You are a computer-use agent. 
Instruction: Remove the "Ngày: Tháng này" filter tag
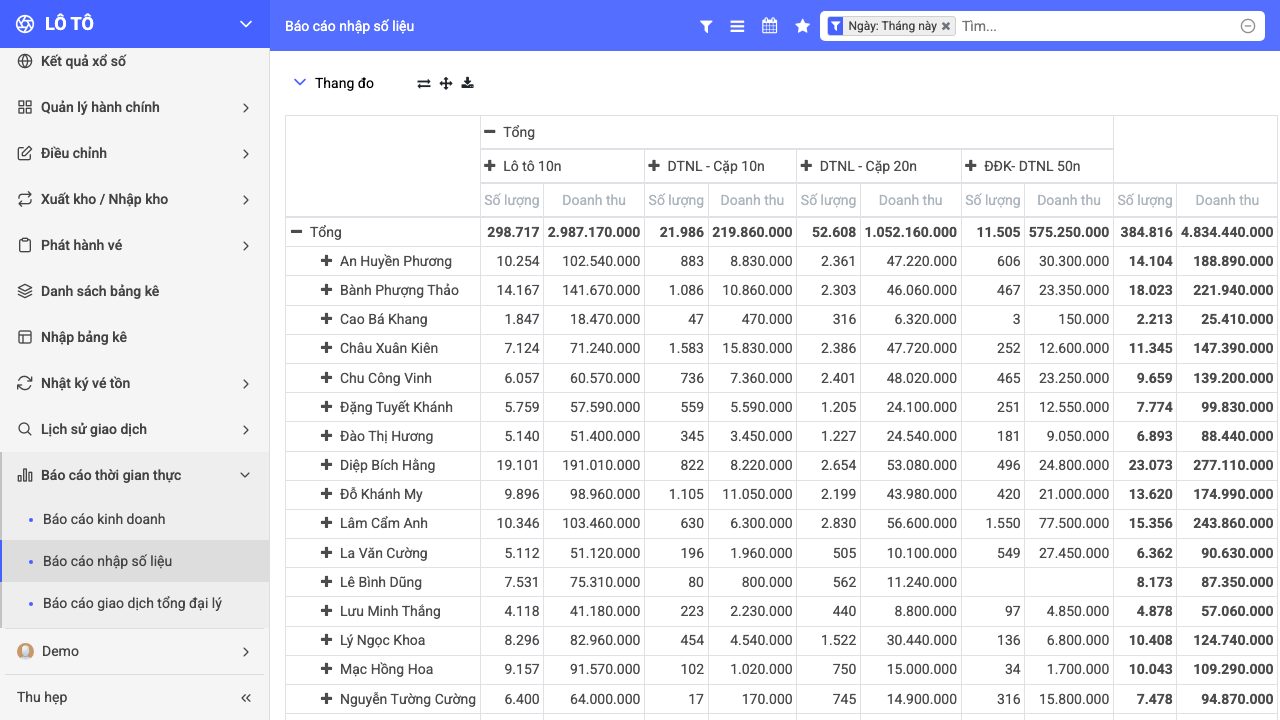coord(946,26)
